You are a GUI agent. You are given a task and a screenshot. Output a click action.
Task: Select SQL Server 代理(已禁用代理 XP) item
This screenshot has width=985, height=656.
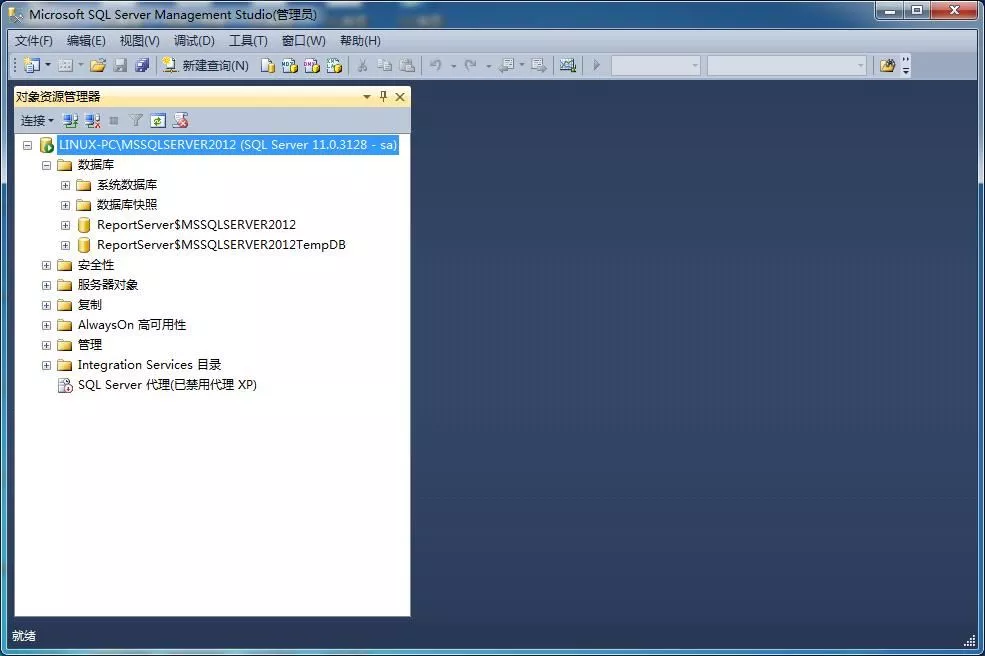tap(167, 385)
